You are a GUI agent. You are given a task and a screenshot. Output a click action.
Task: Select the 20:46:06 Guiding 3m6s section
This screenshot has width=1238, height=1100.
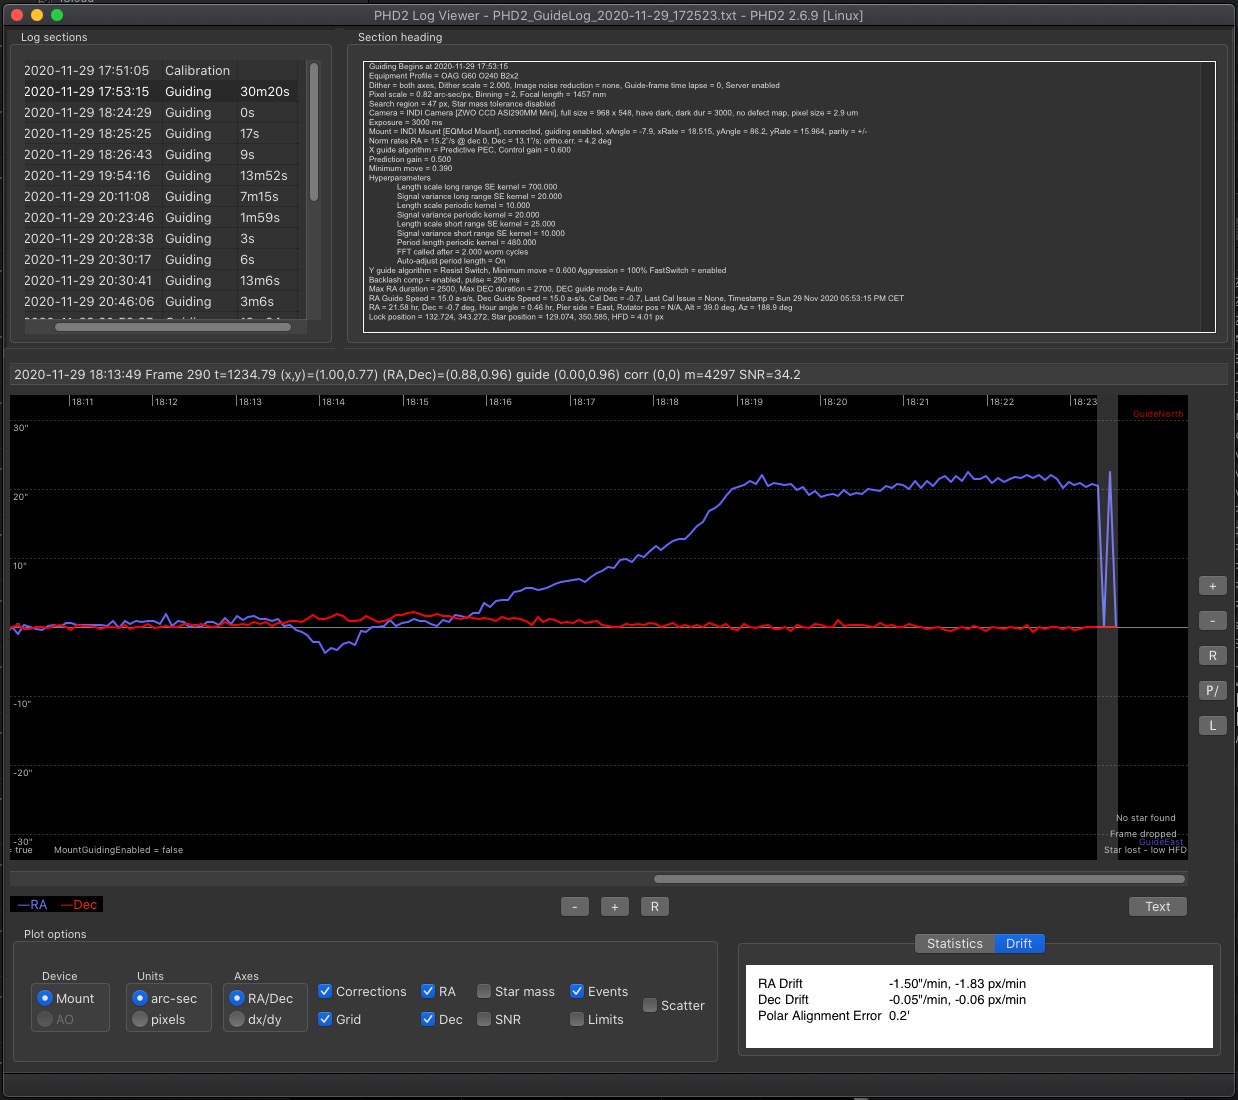(x=160, y=301)
